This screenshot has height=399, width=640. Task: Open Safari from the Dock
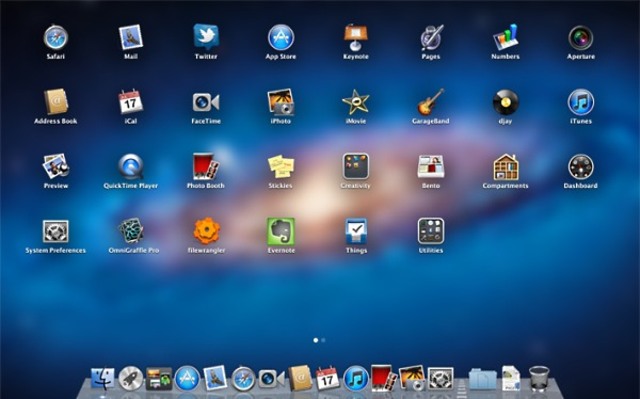click(243, 379)
